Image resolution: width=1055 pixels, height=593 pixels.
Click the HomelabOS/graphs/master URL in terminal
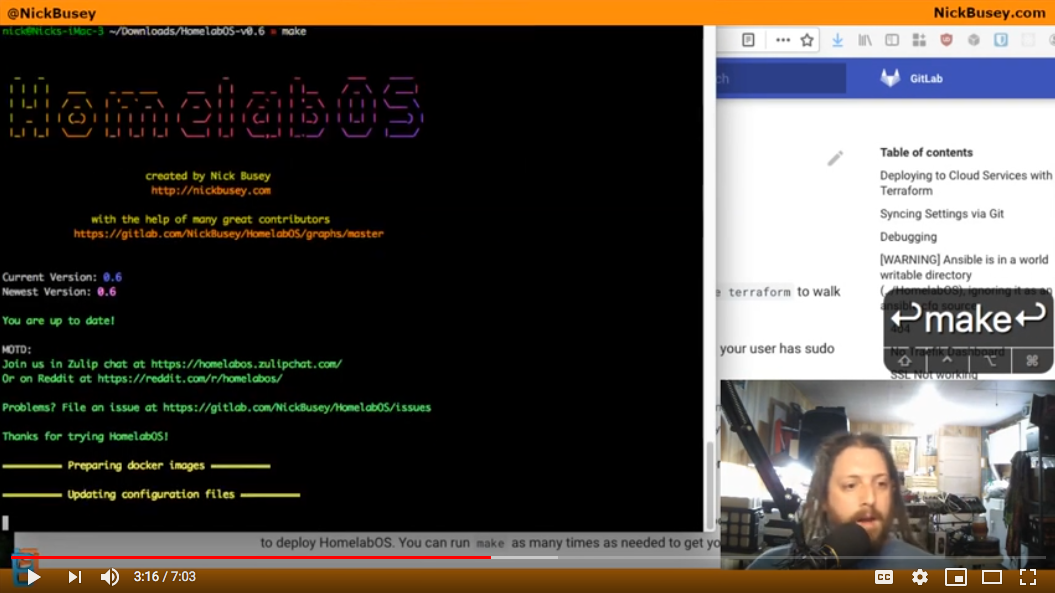pos(229,234)
